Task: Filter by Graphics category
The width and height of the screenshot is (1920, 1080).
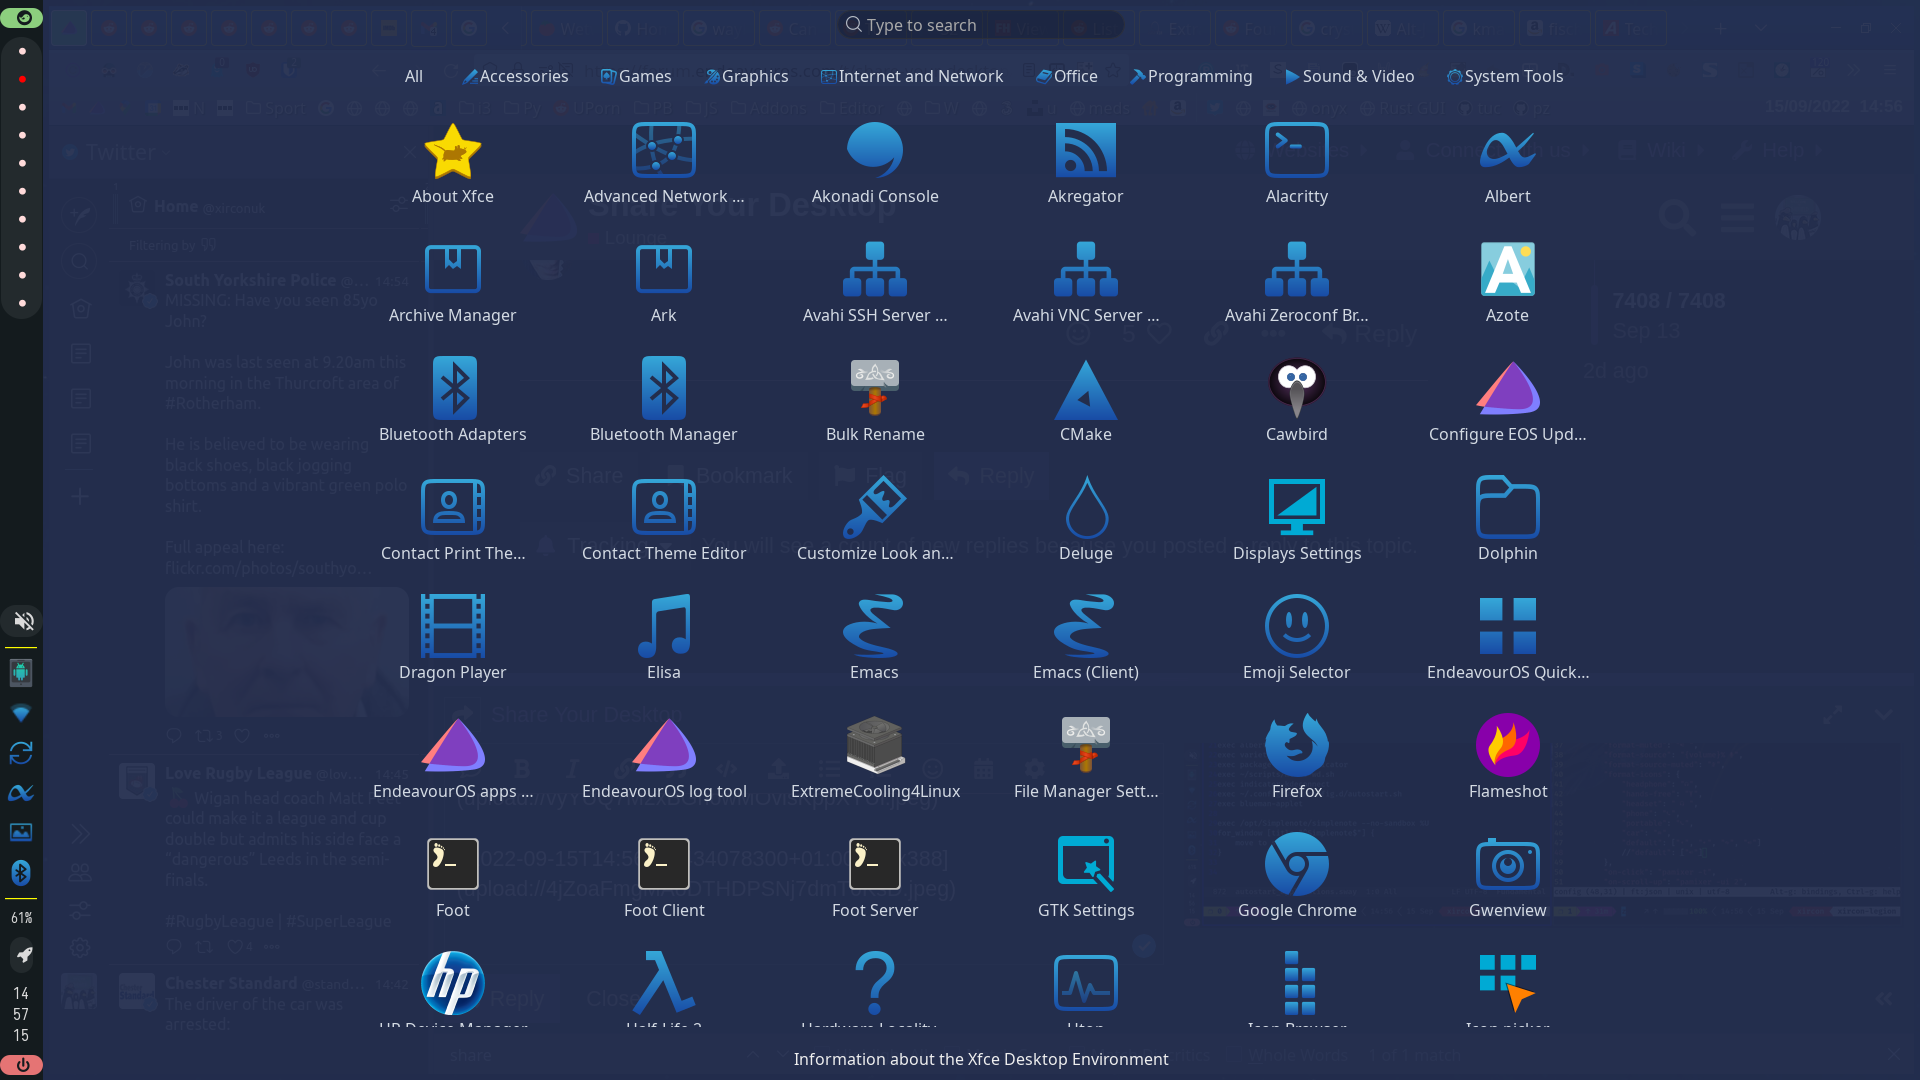Action: click(746, 76)
